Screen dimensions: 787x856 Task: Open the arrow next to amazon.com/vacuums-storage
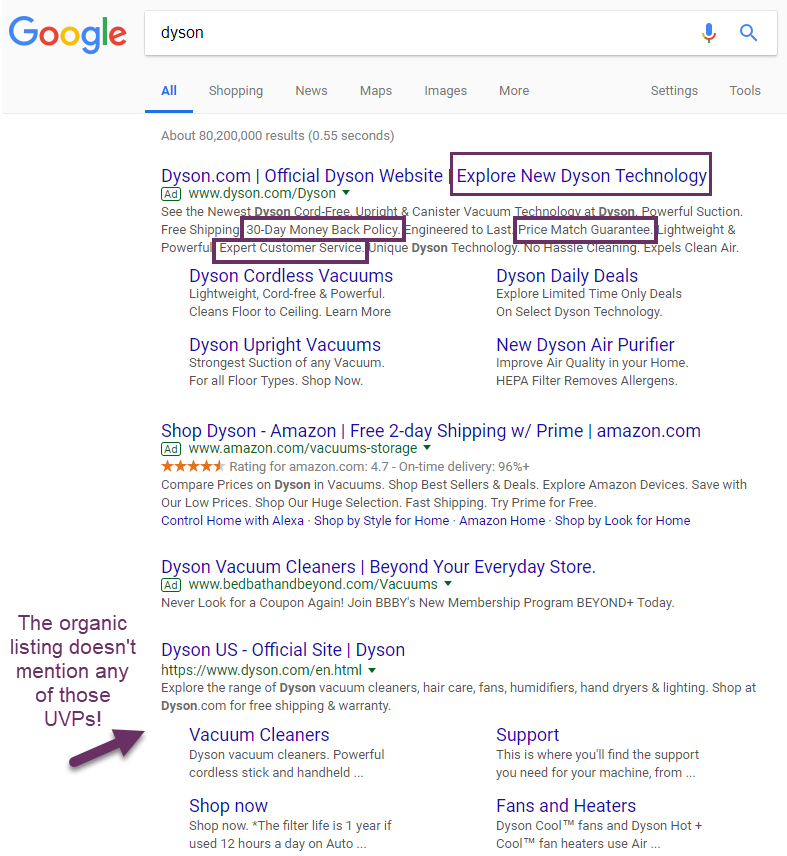coord(427,449)
